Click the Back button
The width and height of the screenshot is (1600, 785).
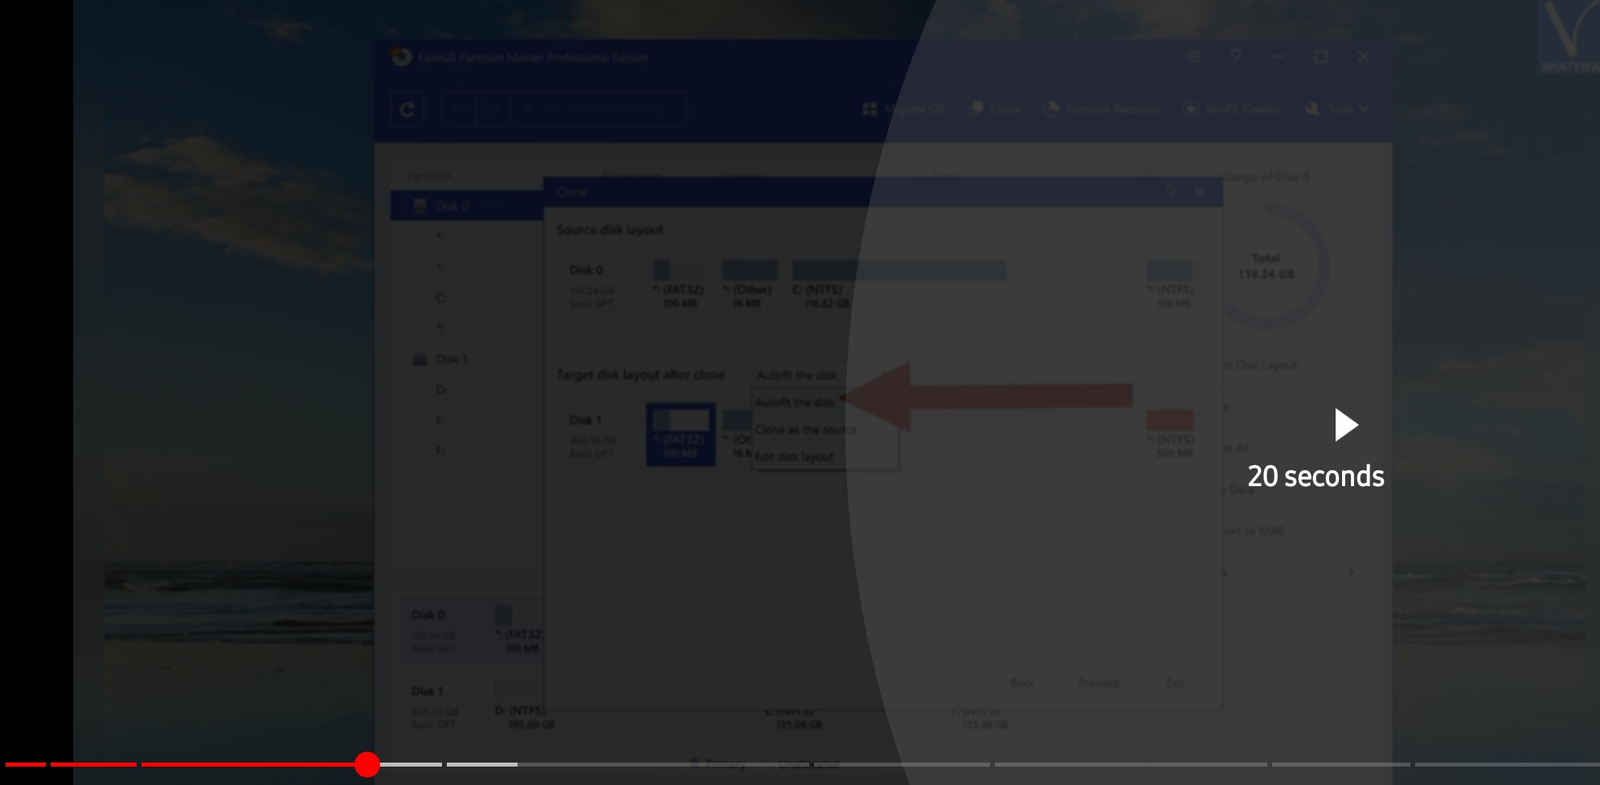click(1022, 683)
